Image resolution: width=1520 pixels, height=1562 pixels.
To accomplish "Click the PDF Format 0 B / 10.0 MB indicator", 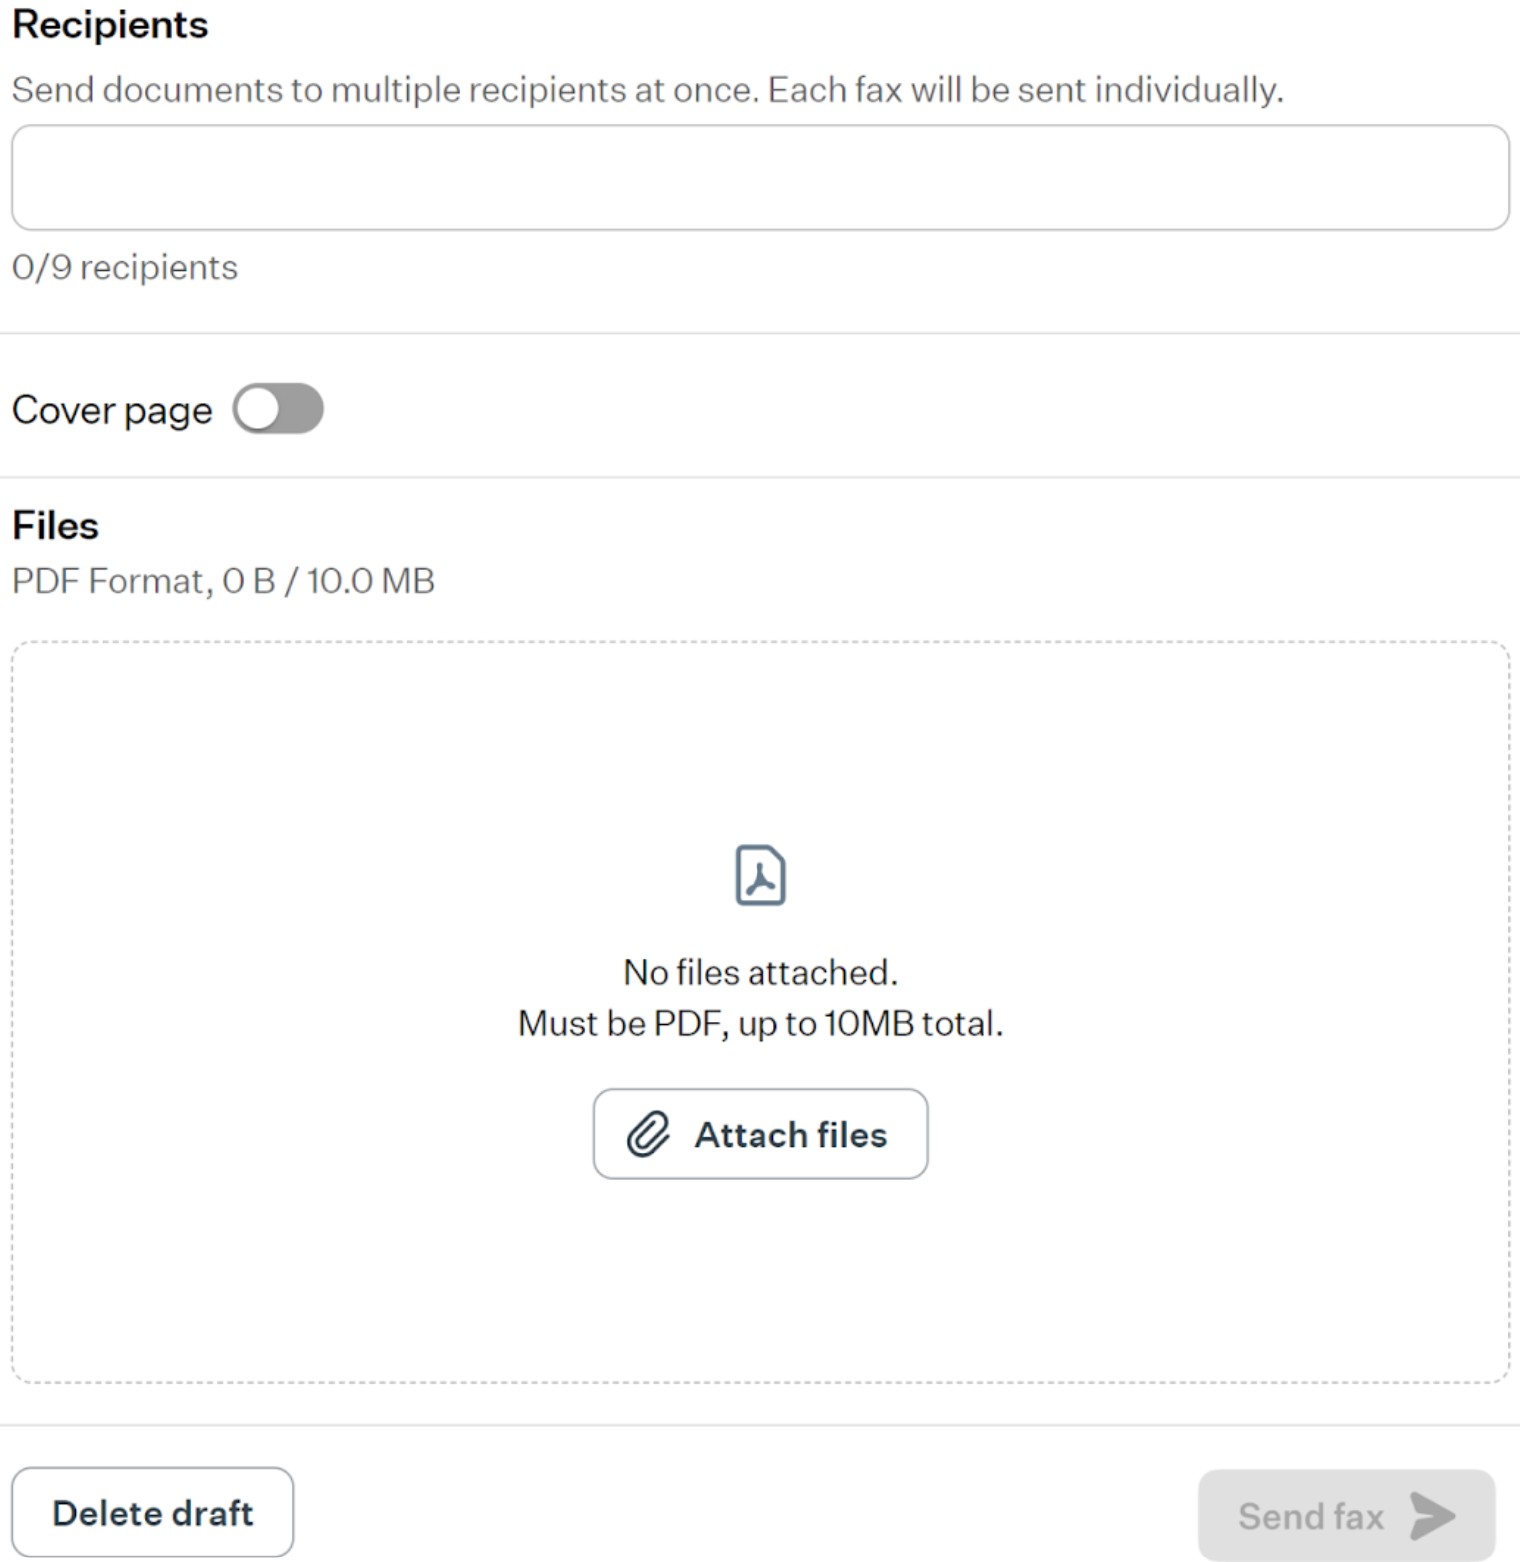I will (223, 581).
